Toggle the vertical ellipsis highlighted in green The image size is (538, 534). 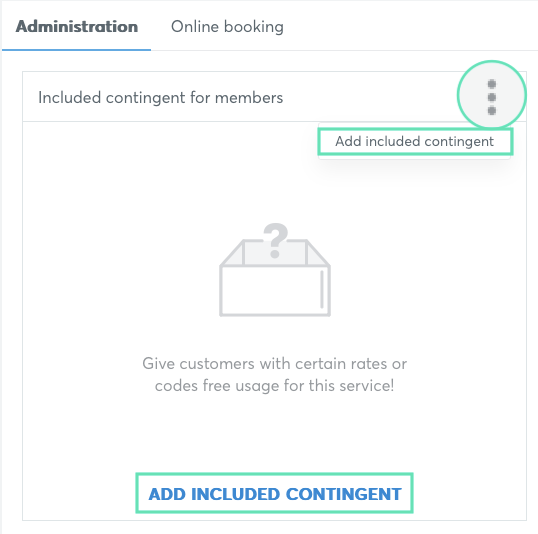491,97
